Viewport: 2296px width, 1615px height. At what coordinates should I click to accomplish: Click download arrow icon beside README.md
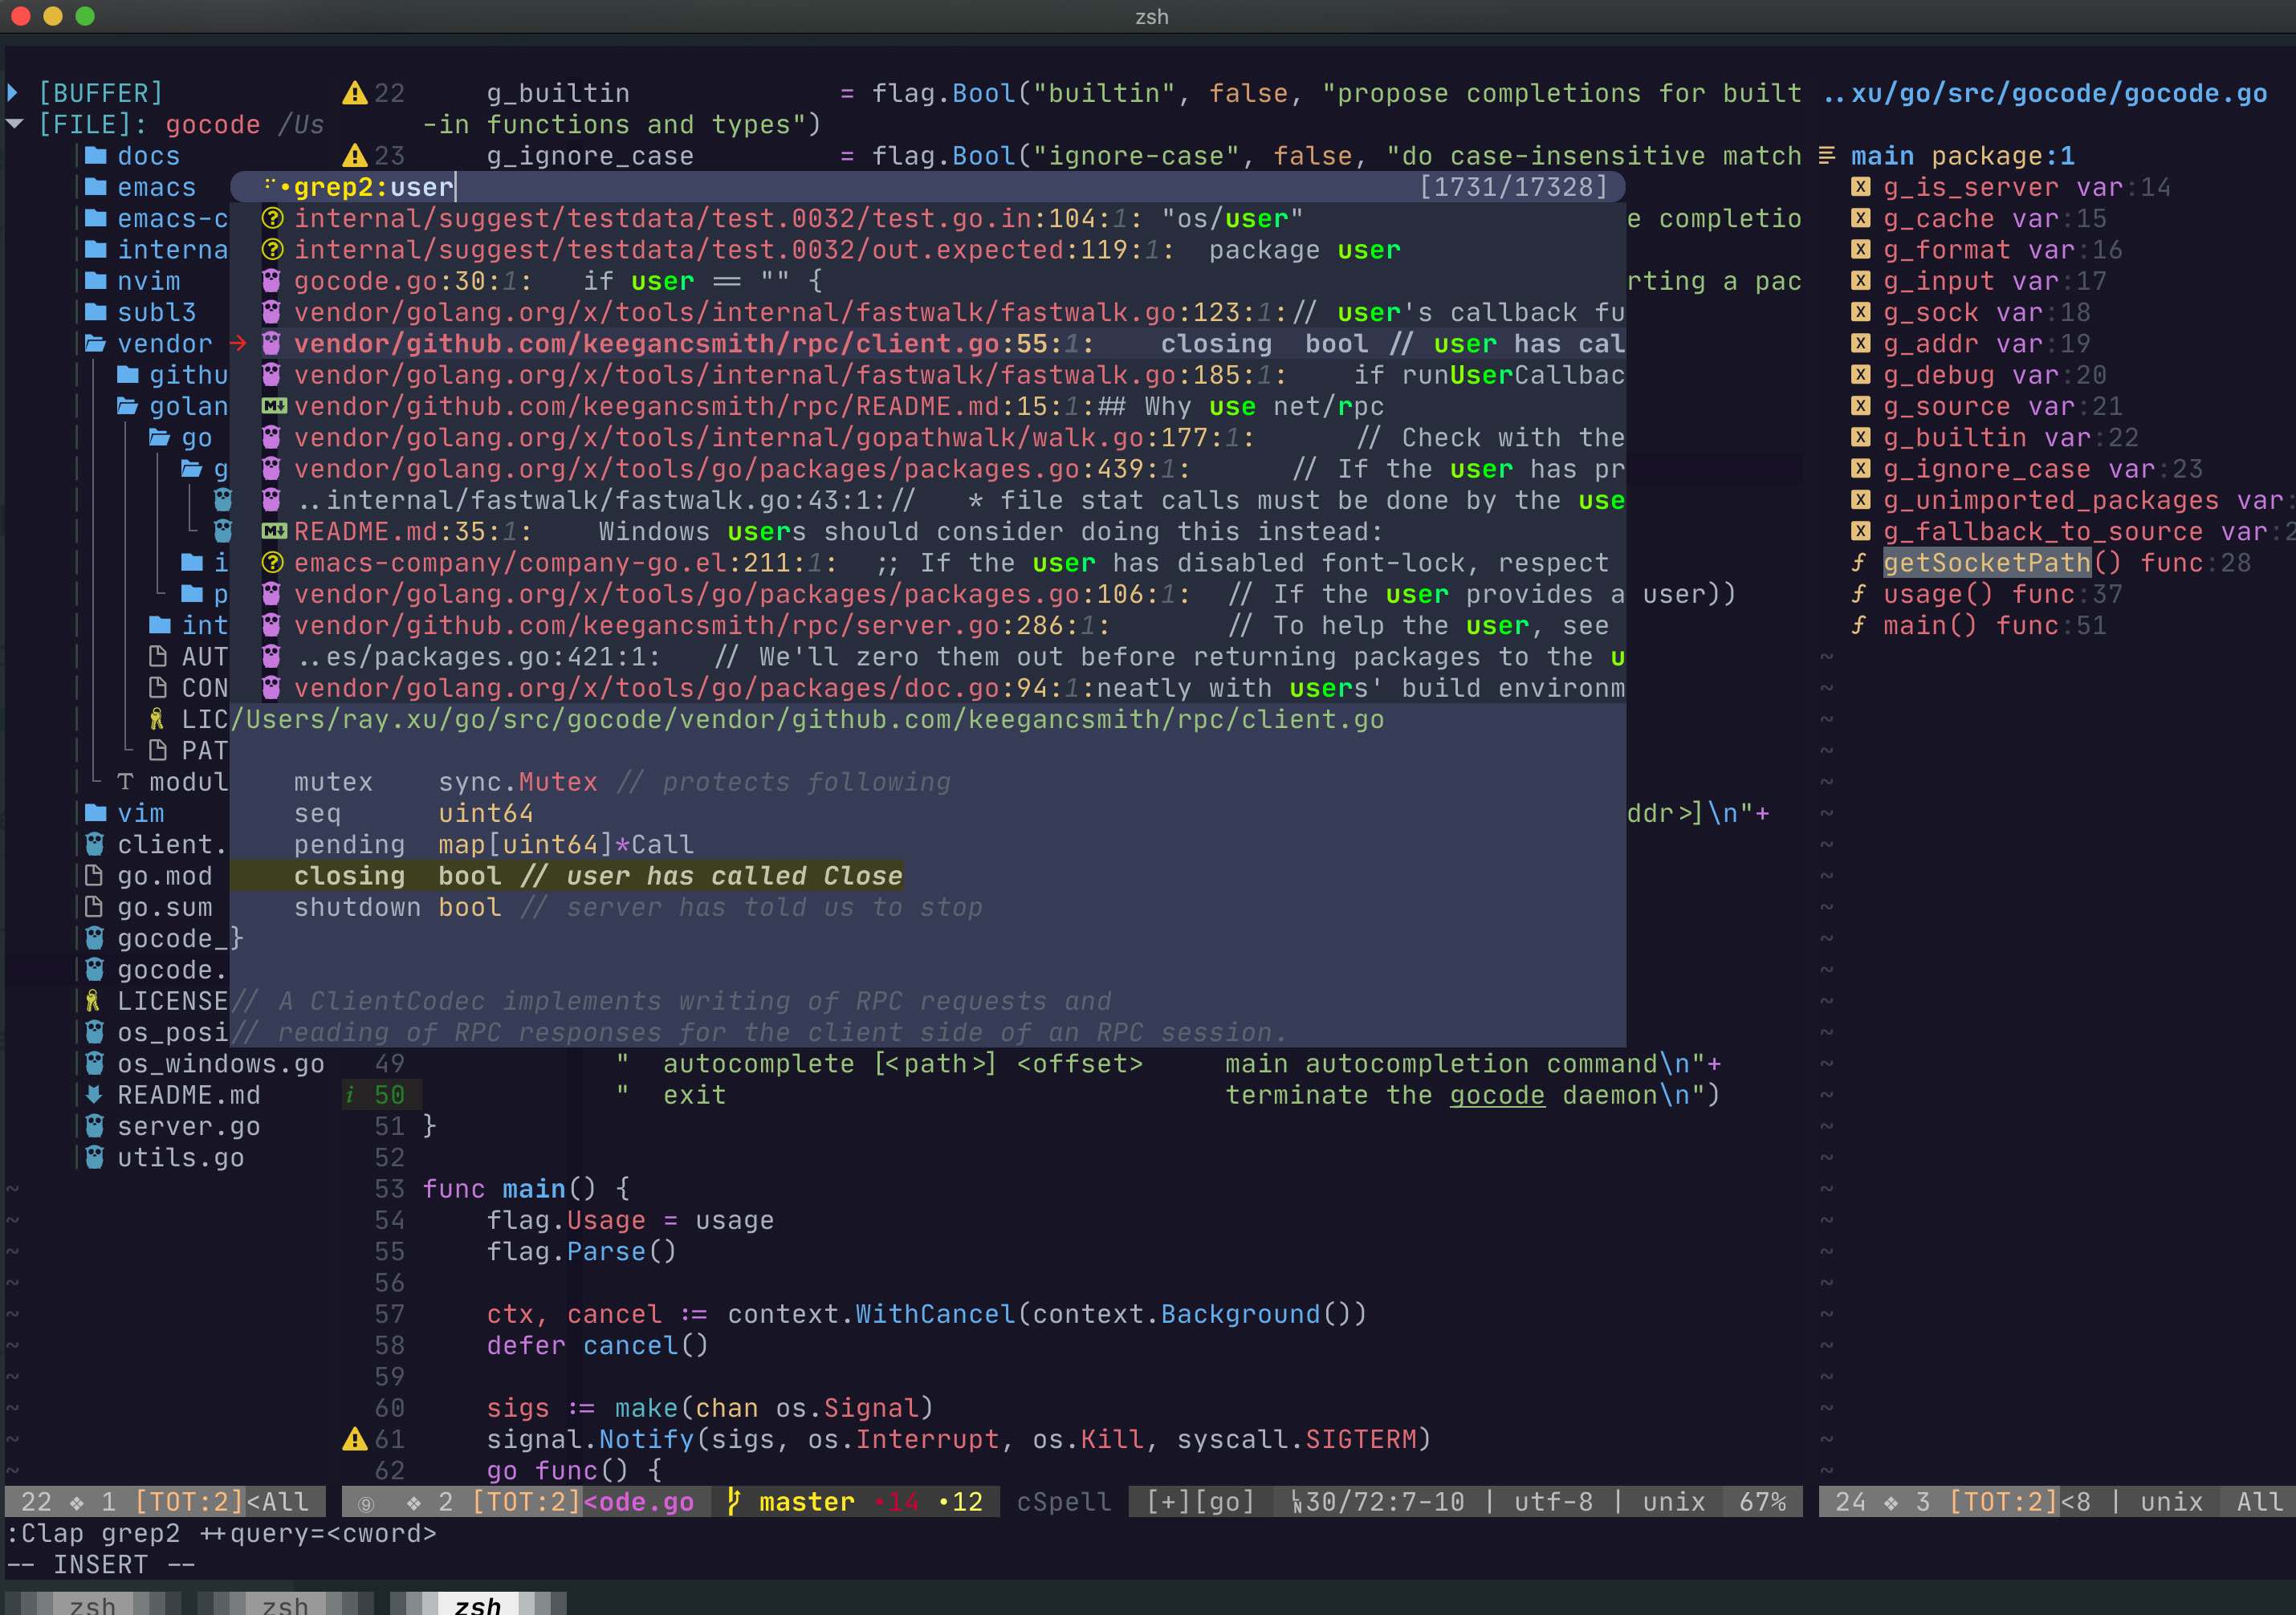click(x=95, y=1095)
